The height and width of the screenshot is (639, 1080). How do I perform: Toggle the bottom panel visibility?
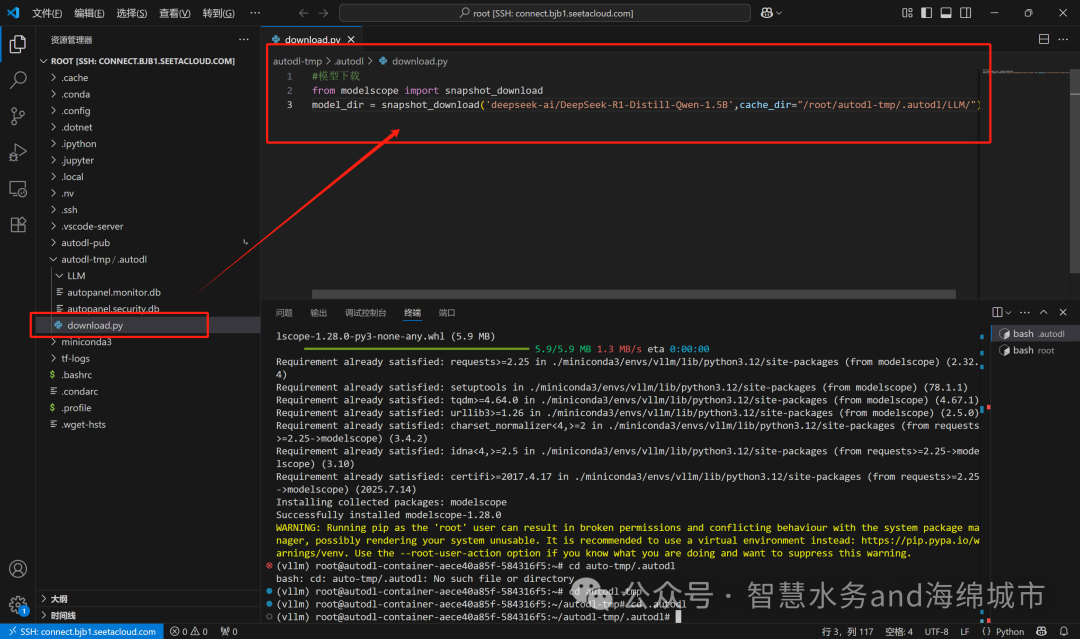946,12
